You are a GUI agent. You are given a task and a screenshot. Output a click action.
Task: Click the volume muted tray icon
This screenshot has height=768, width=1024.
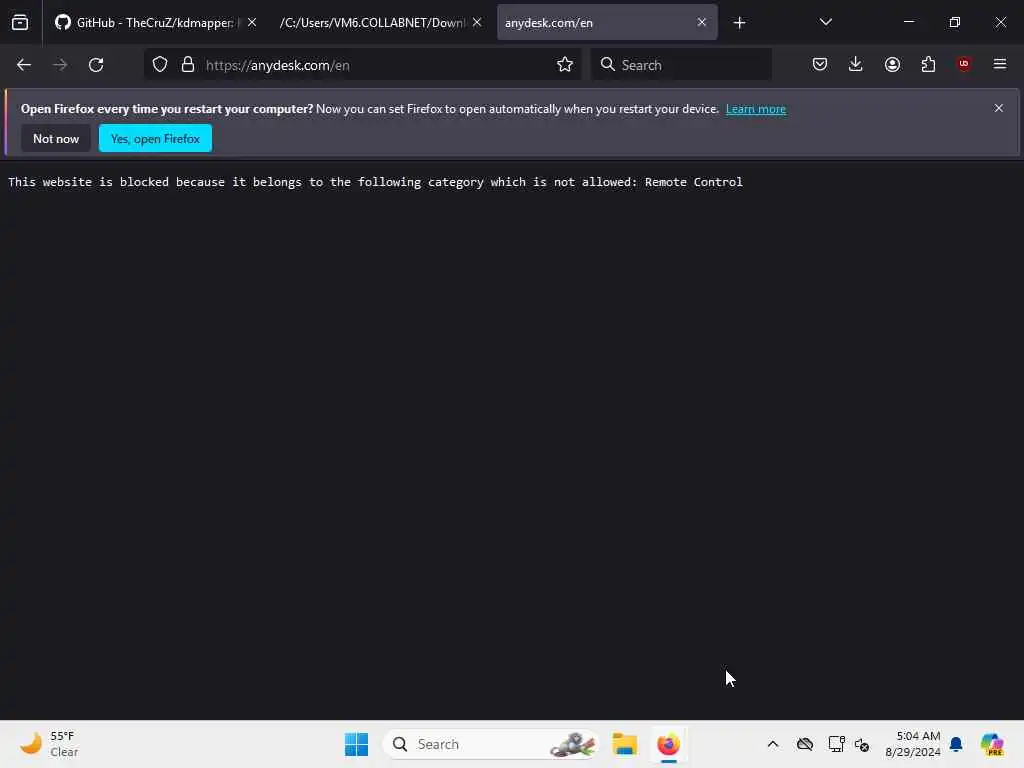pyautogui.click(x=861, y=744)
